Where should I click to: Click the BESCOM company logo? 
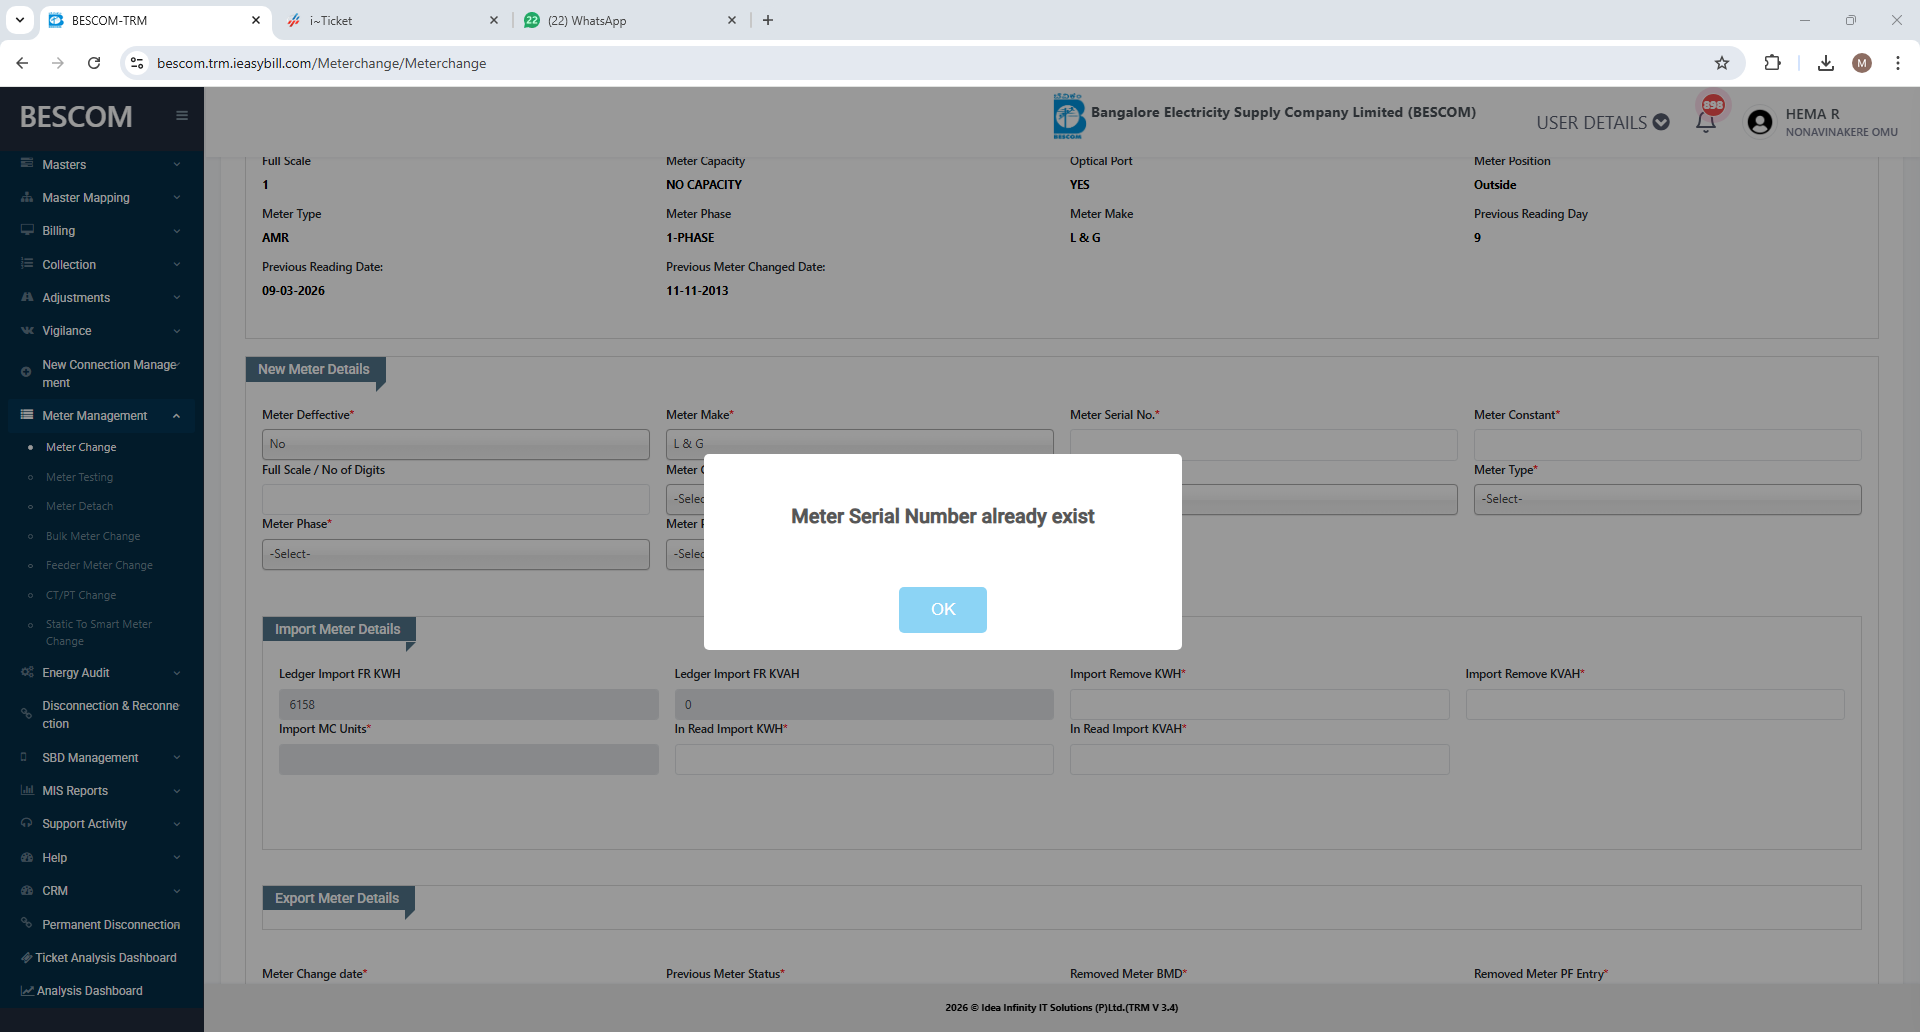coord(1068,116)
